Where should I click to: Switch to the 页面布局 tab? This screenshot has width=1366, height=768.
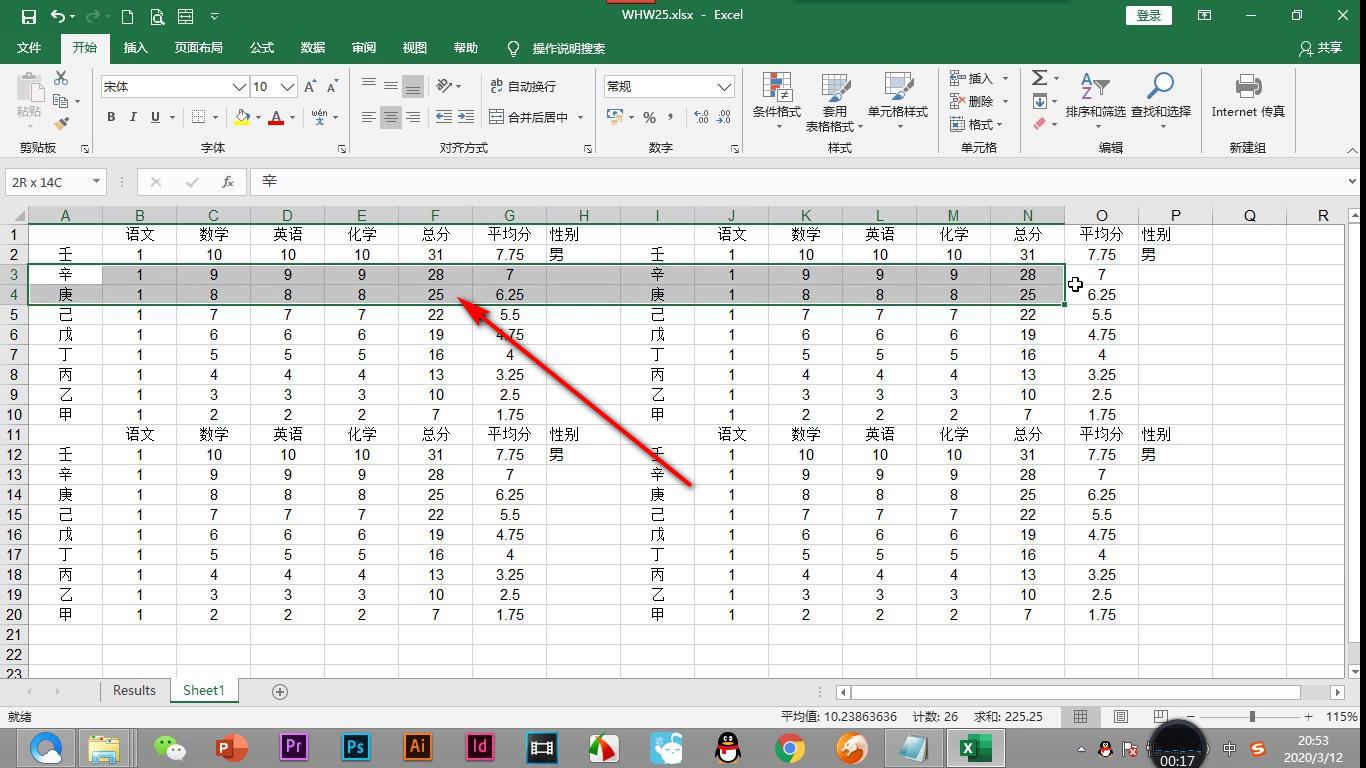198,48
